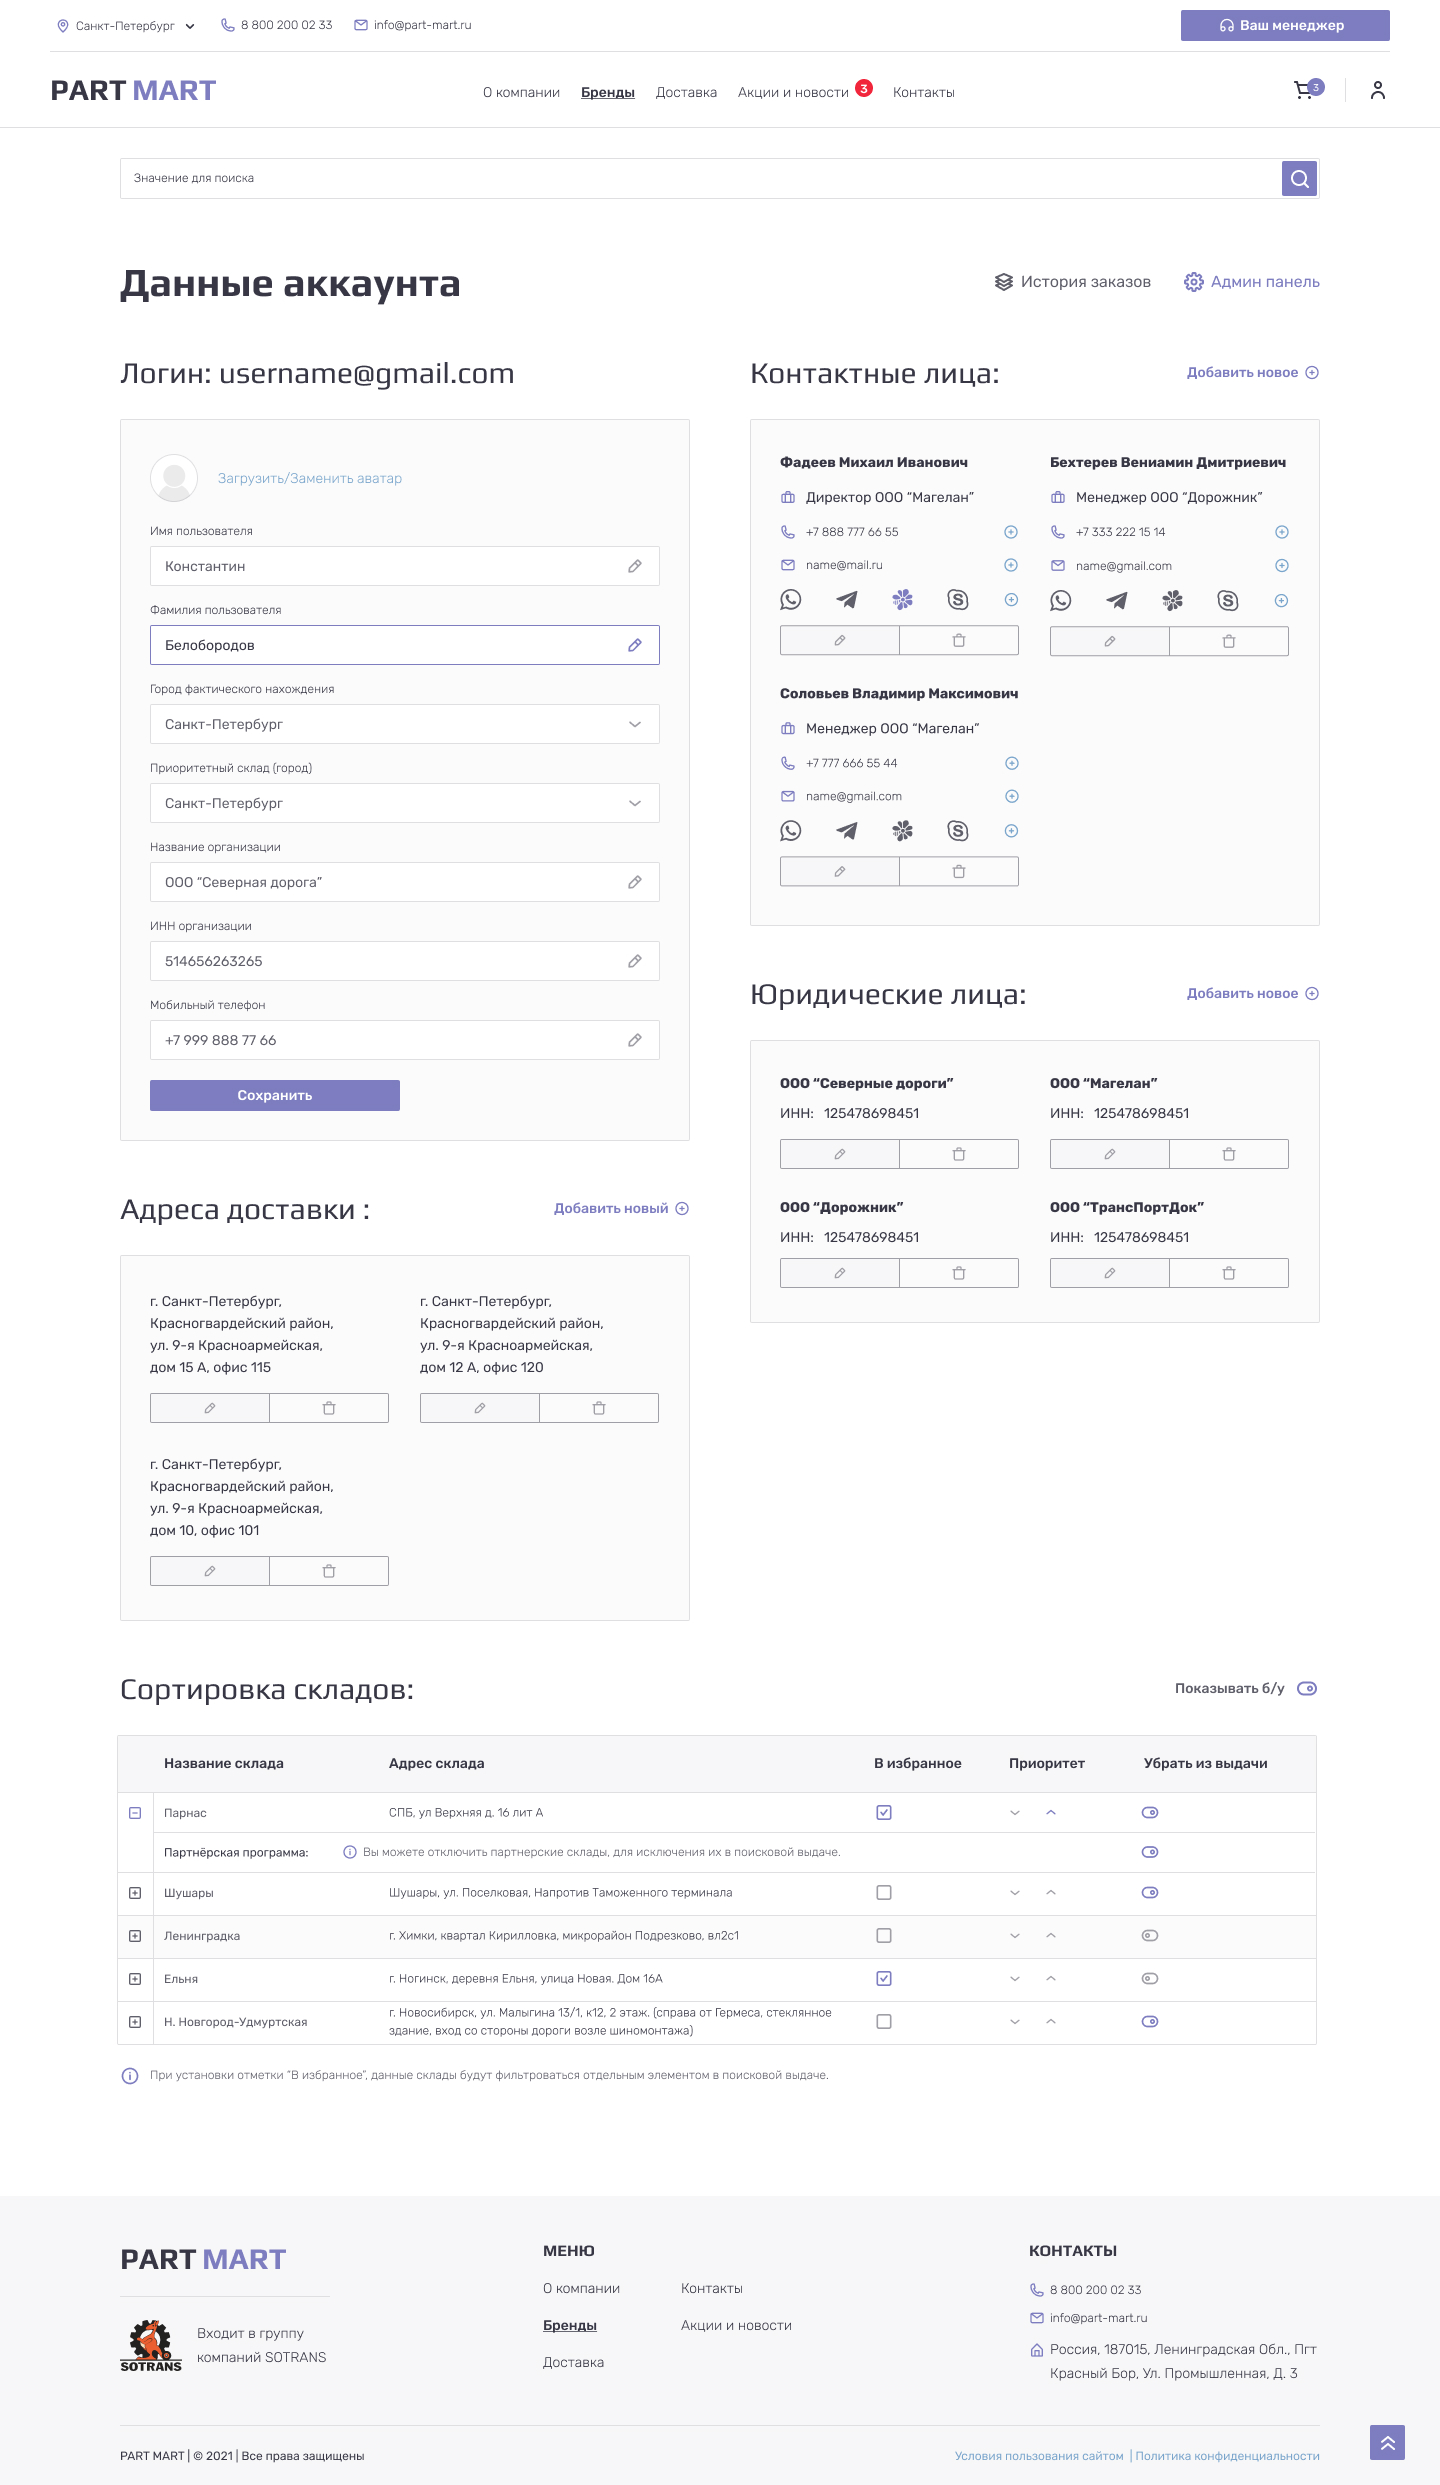The height and width of the screenshot is (2485, 1440).
Task: Click the user profile icon in header
Action: click(x=1377, y=91)
